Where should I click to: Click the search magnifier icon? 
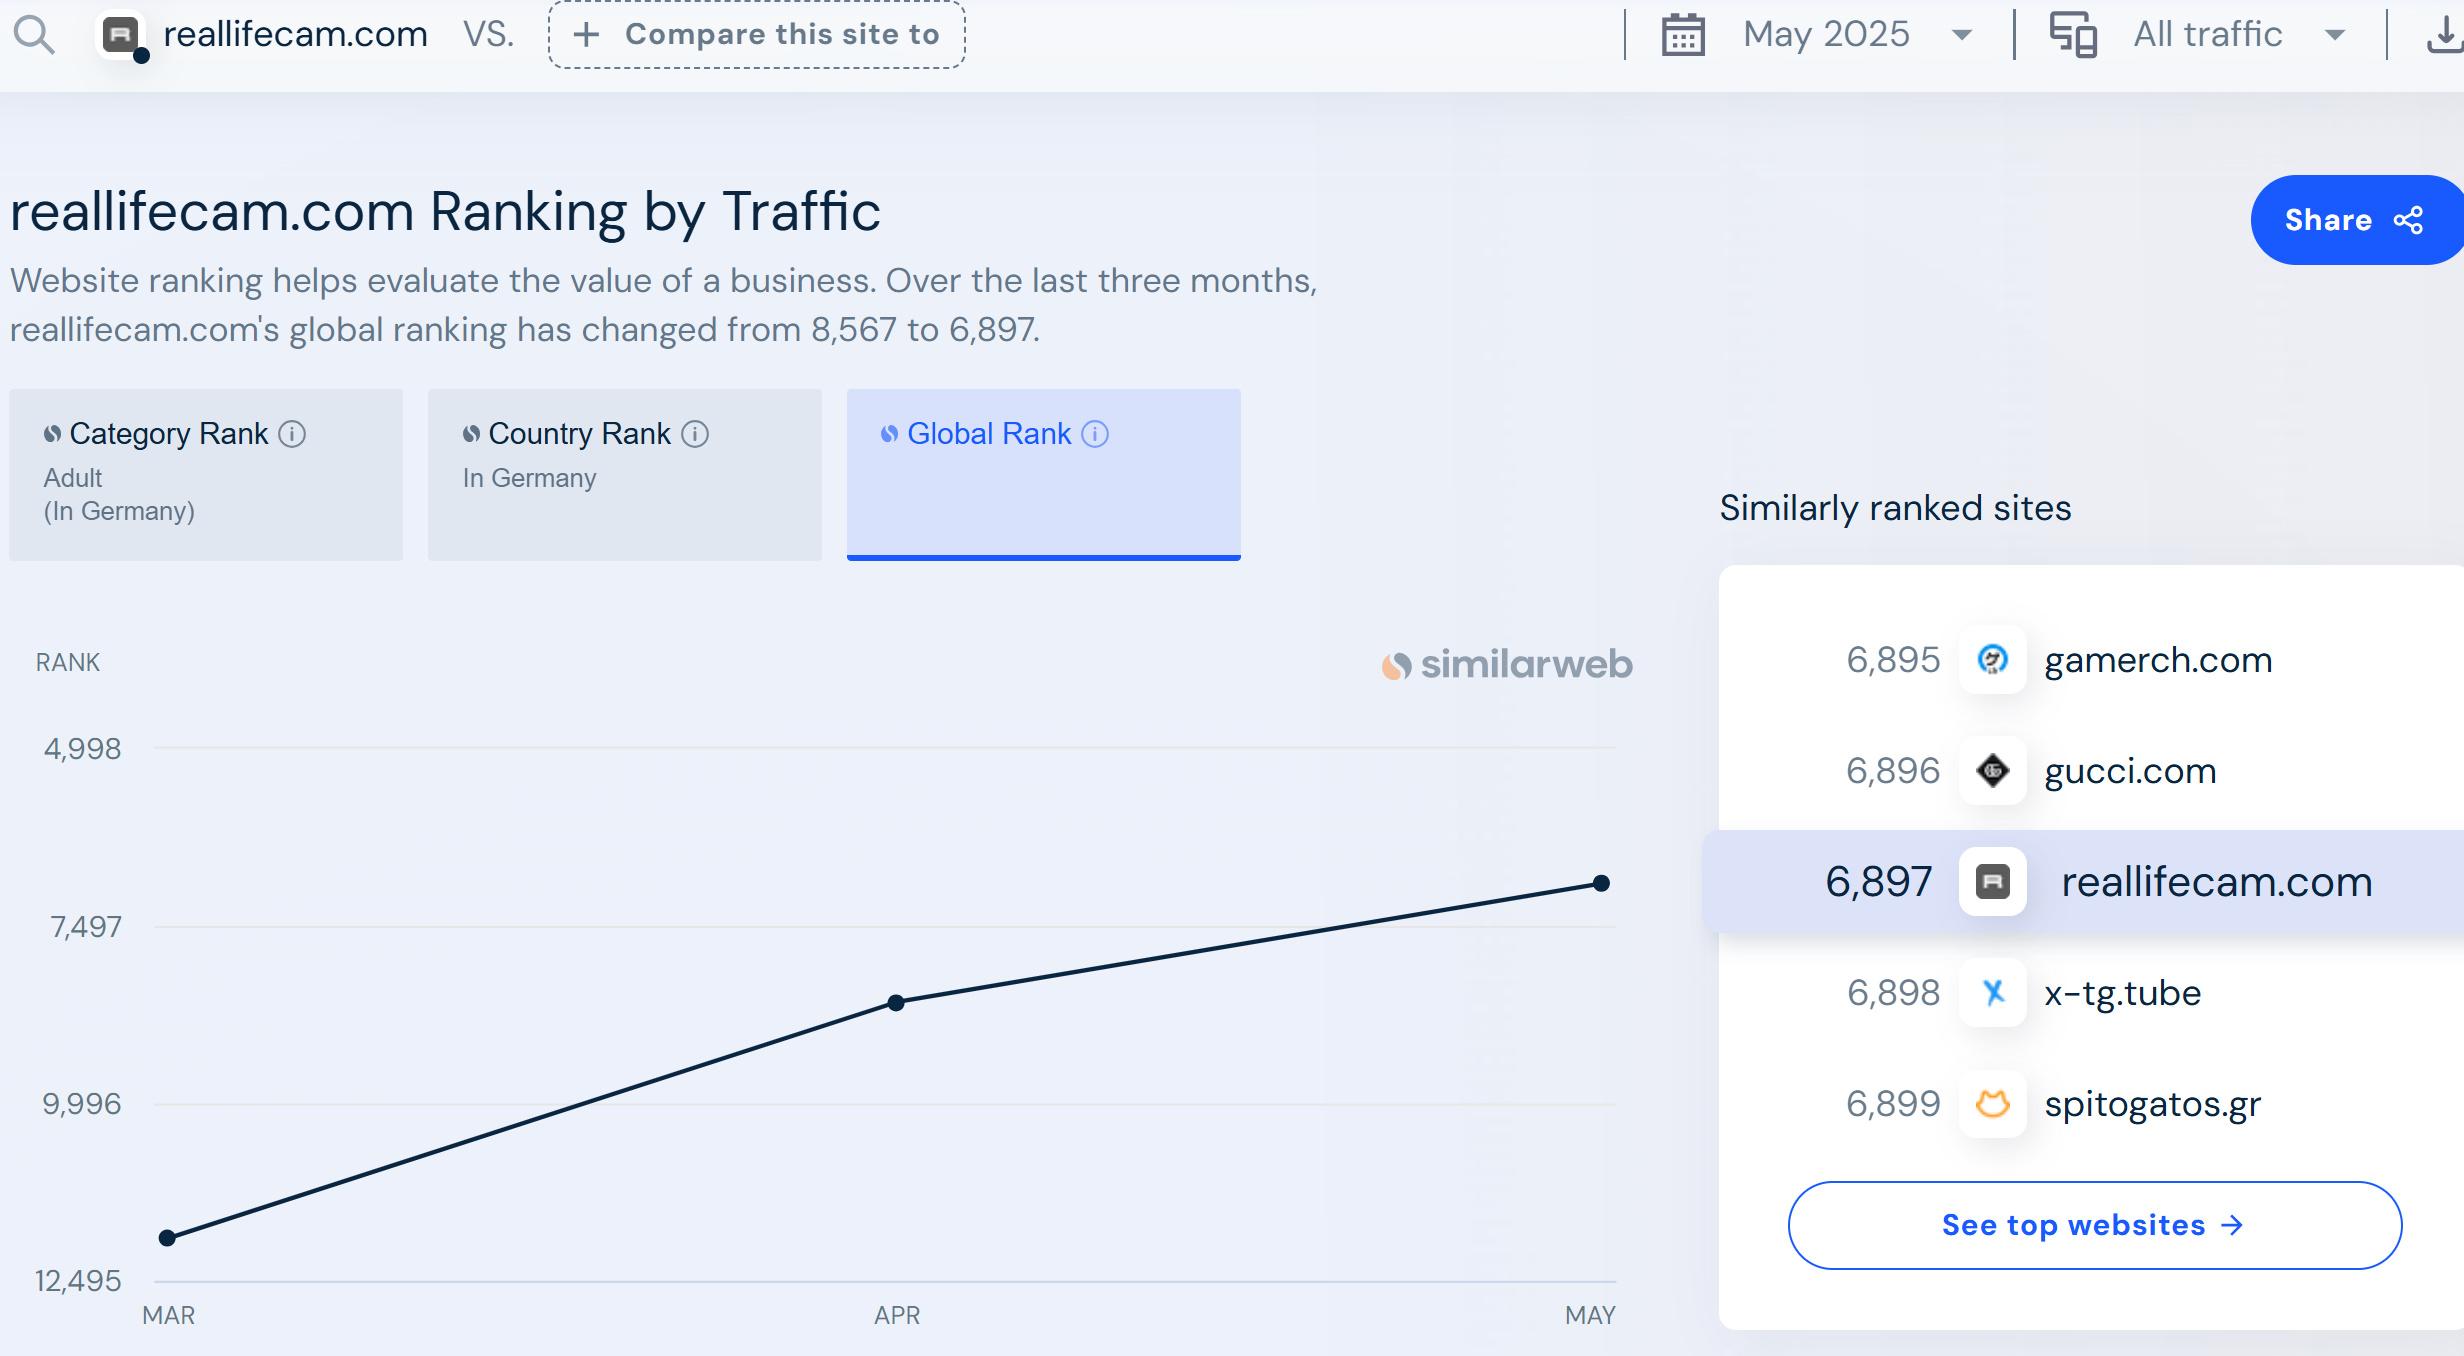pyautogui.click(x=34, y=36)
